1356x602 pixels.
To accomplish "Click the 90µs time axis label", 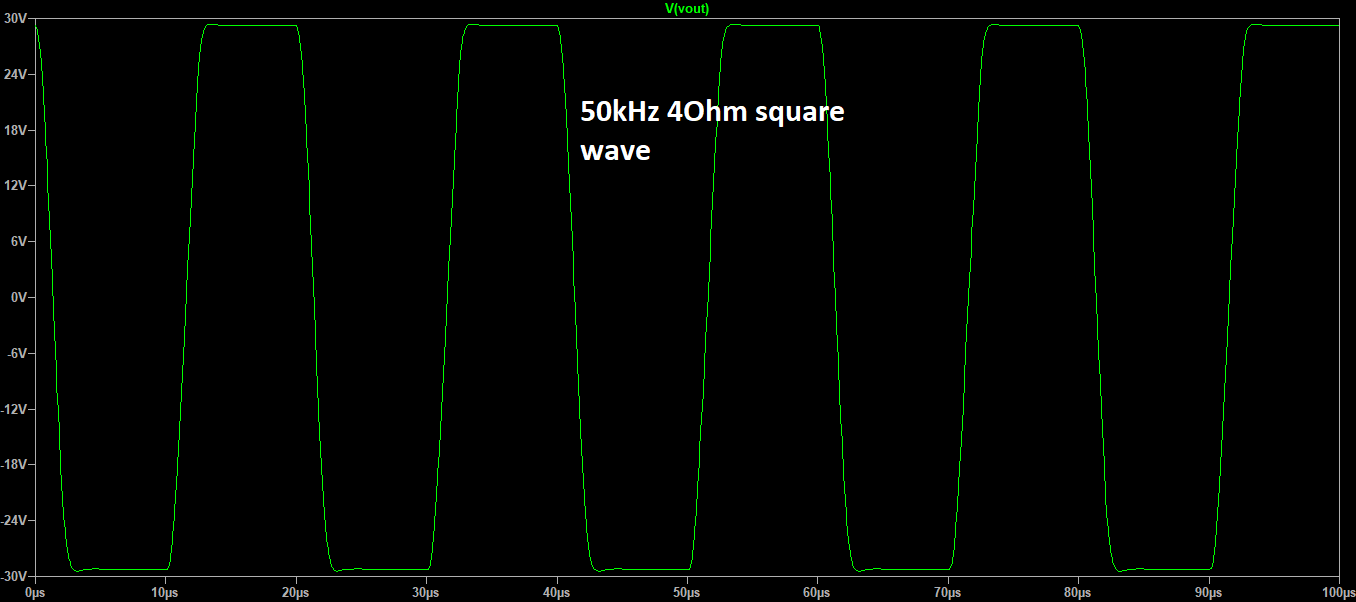I will coord(1209,594).
